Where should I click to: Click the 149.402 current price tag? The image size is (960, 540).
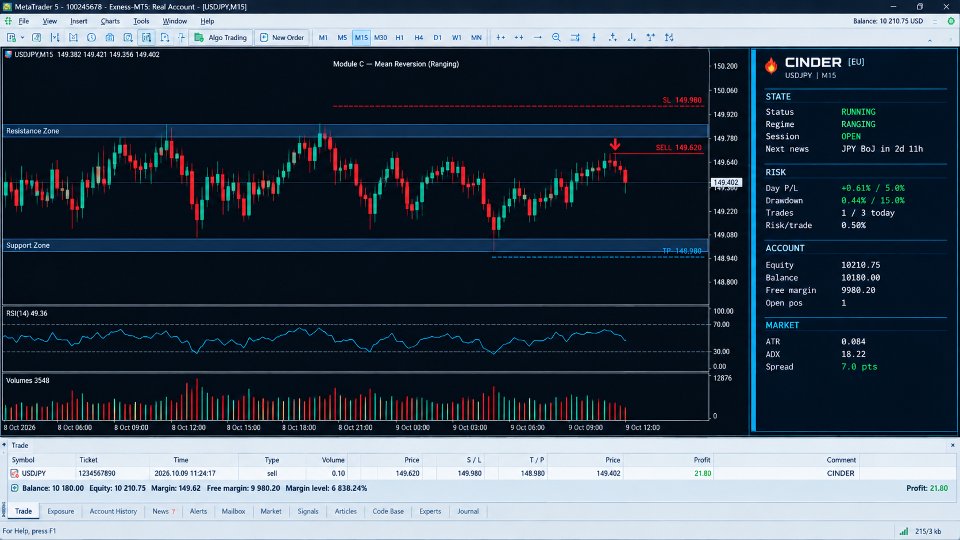click(726, 182)
